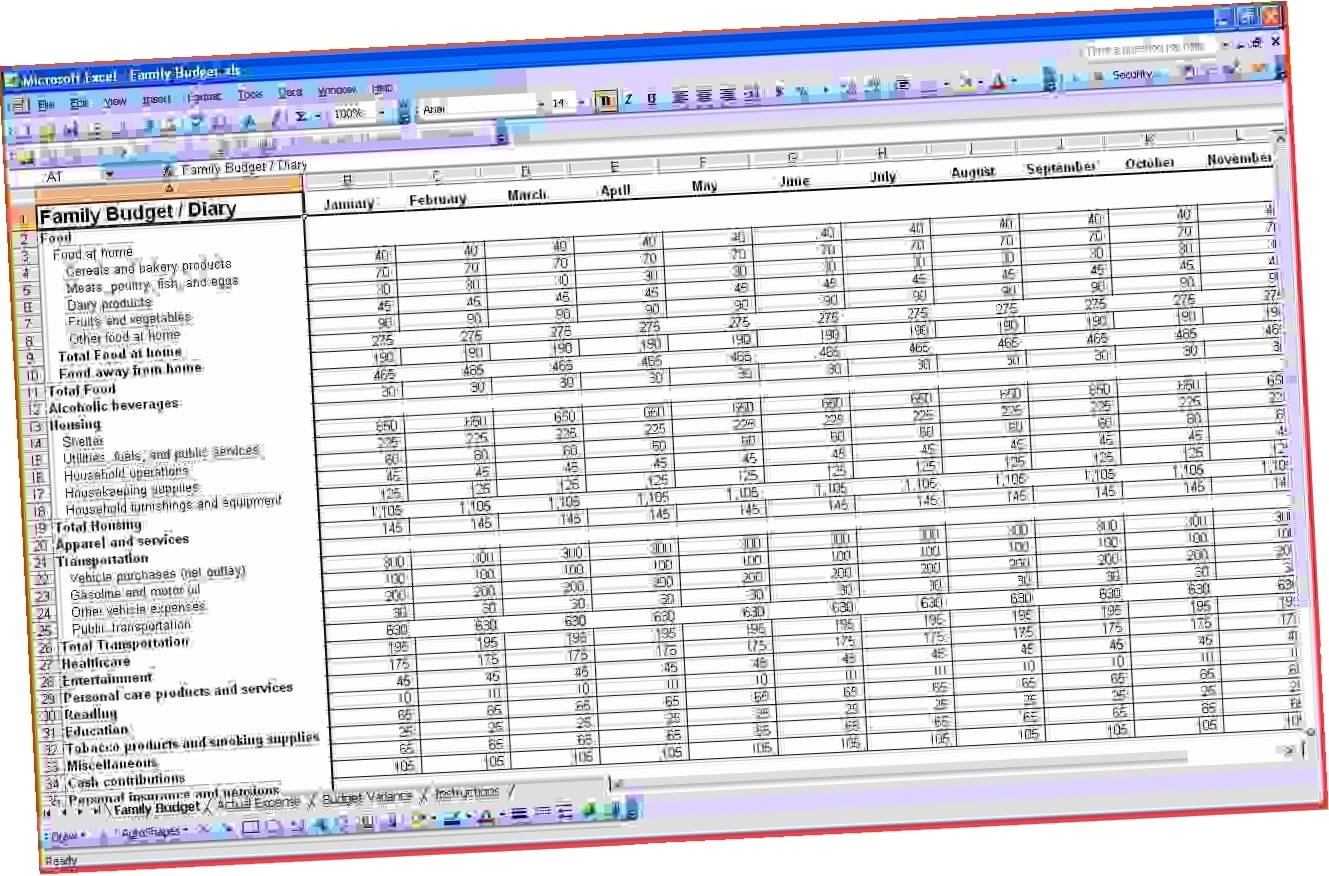Open the zoom level dropdown
Viewport: 1329px width, 876px height.
point(381,113)
